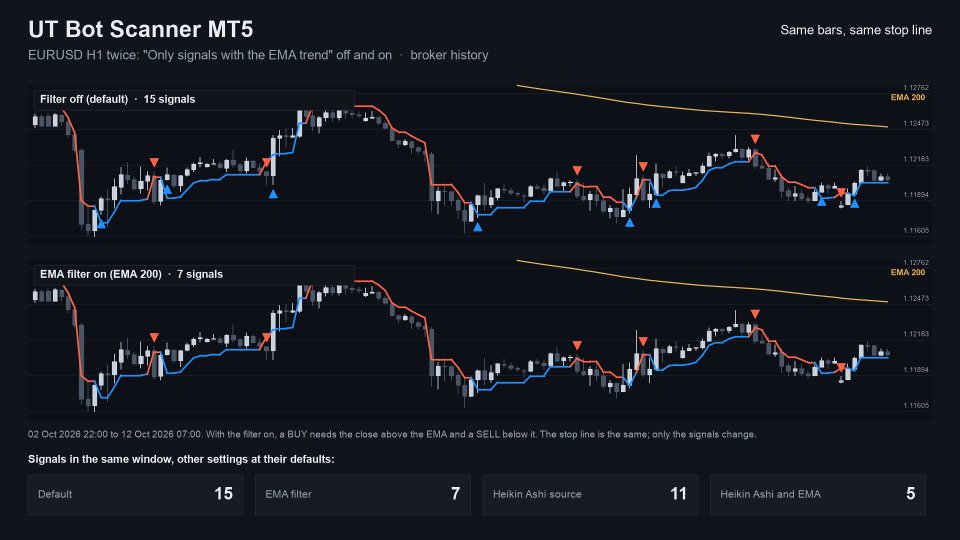Click the rightmost blue buy arrow in Filter off chart

tap(855, 203)
